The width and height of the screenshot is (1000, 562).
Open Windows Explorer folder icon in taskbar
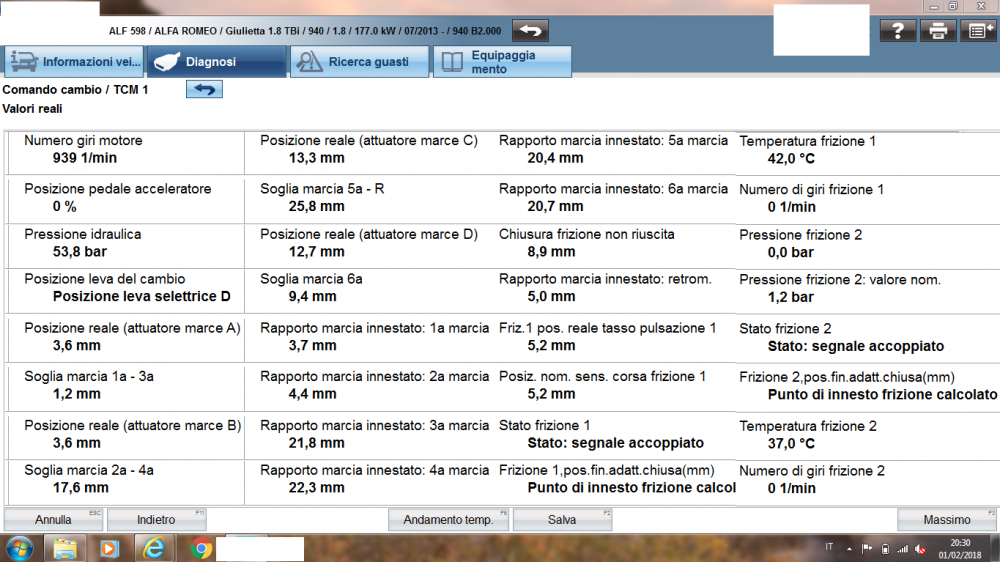(x=65, y=548)
